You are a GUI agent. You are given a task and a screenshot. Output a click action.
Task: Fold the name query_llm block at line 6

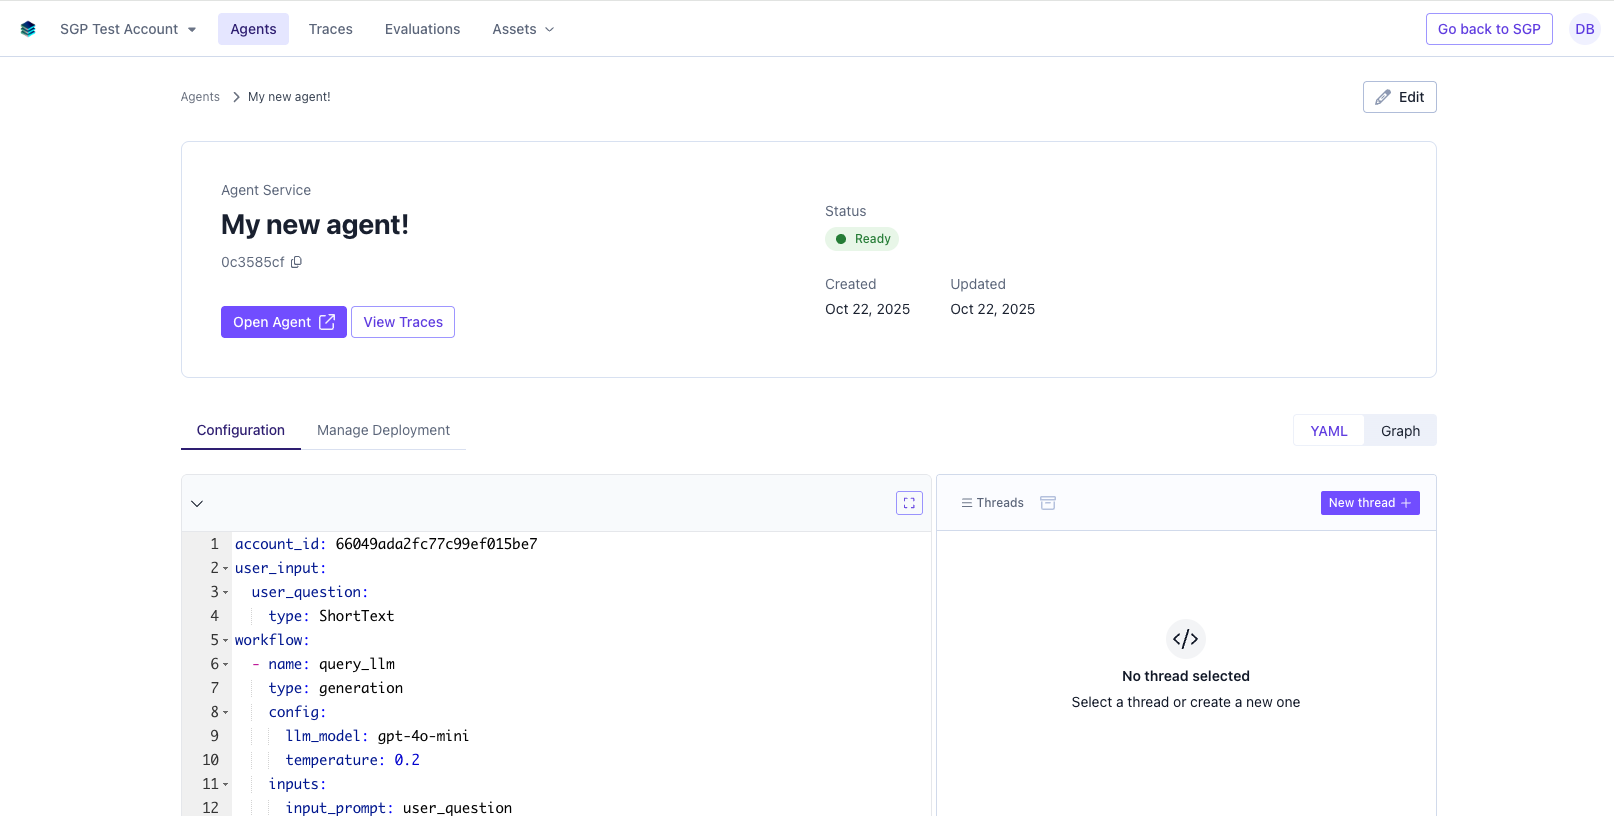pos(225,665)
